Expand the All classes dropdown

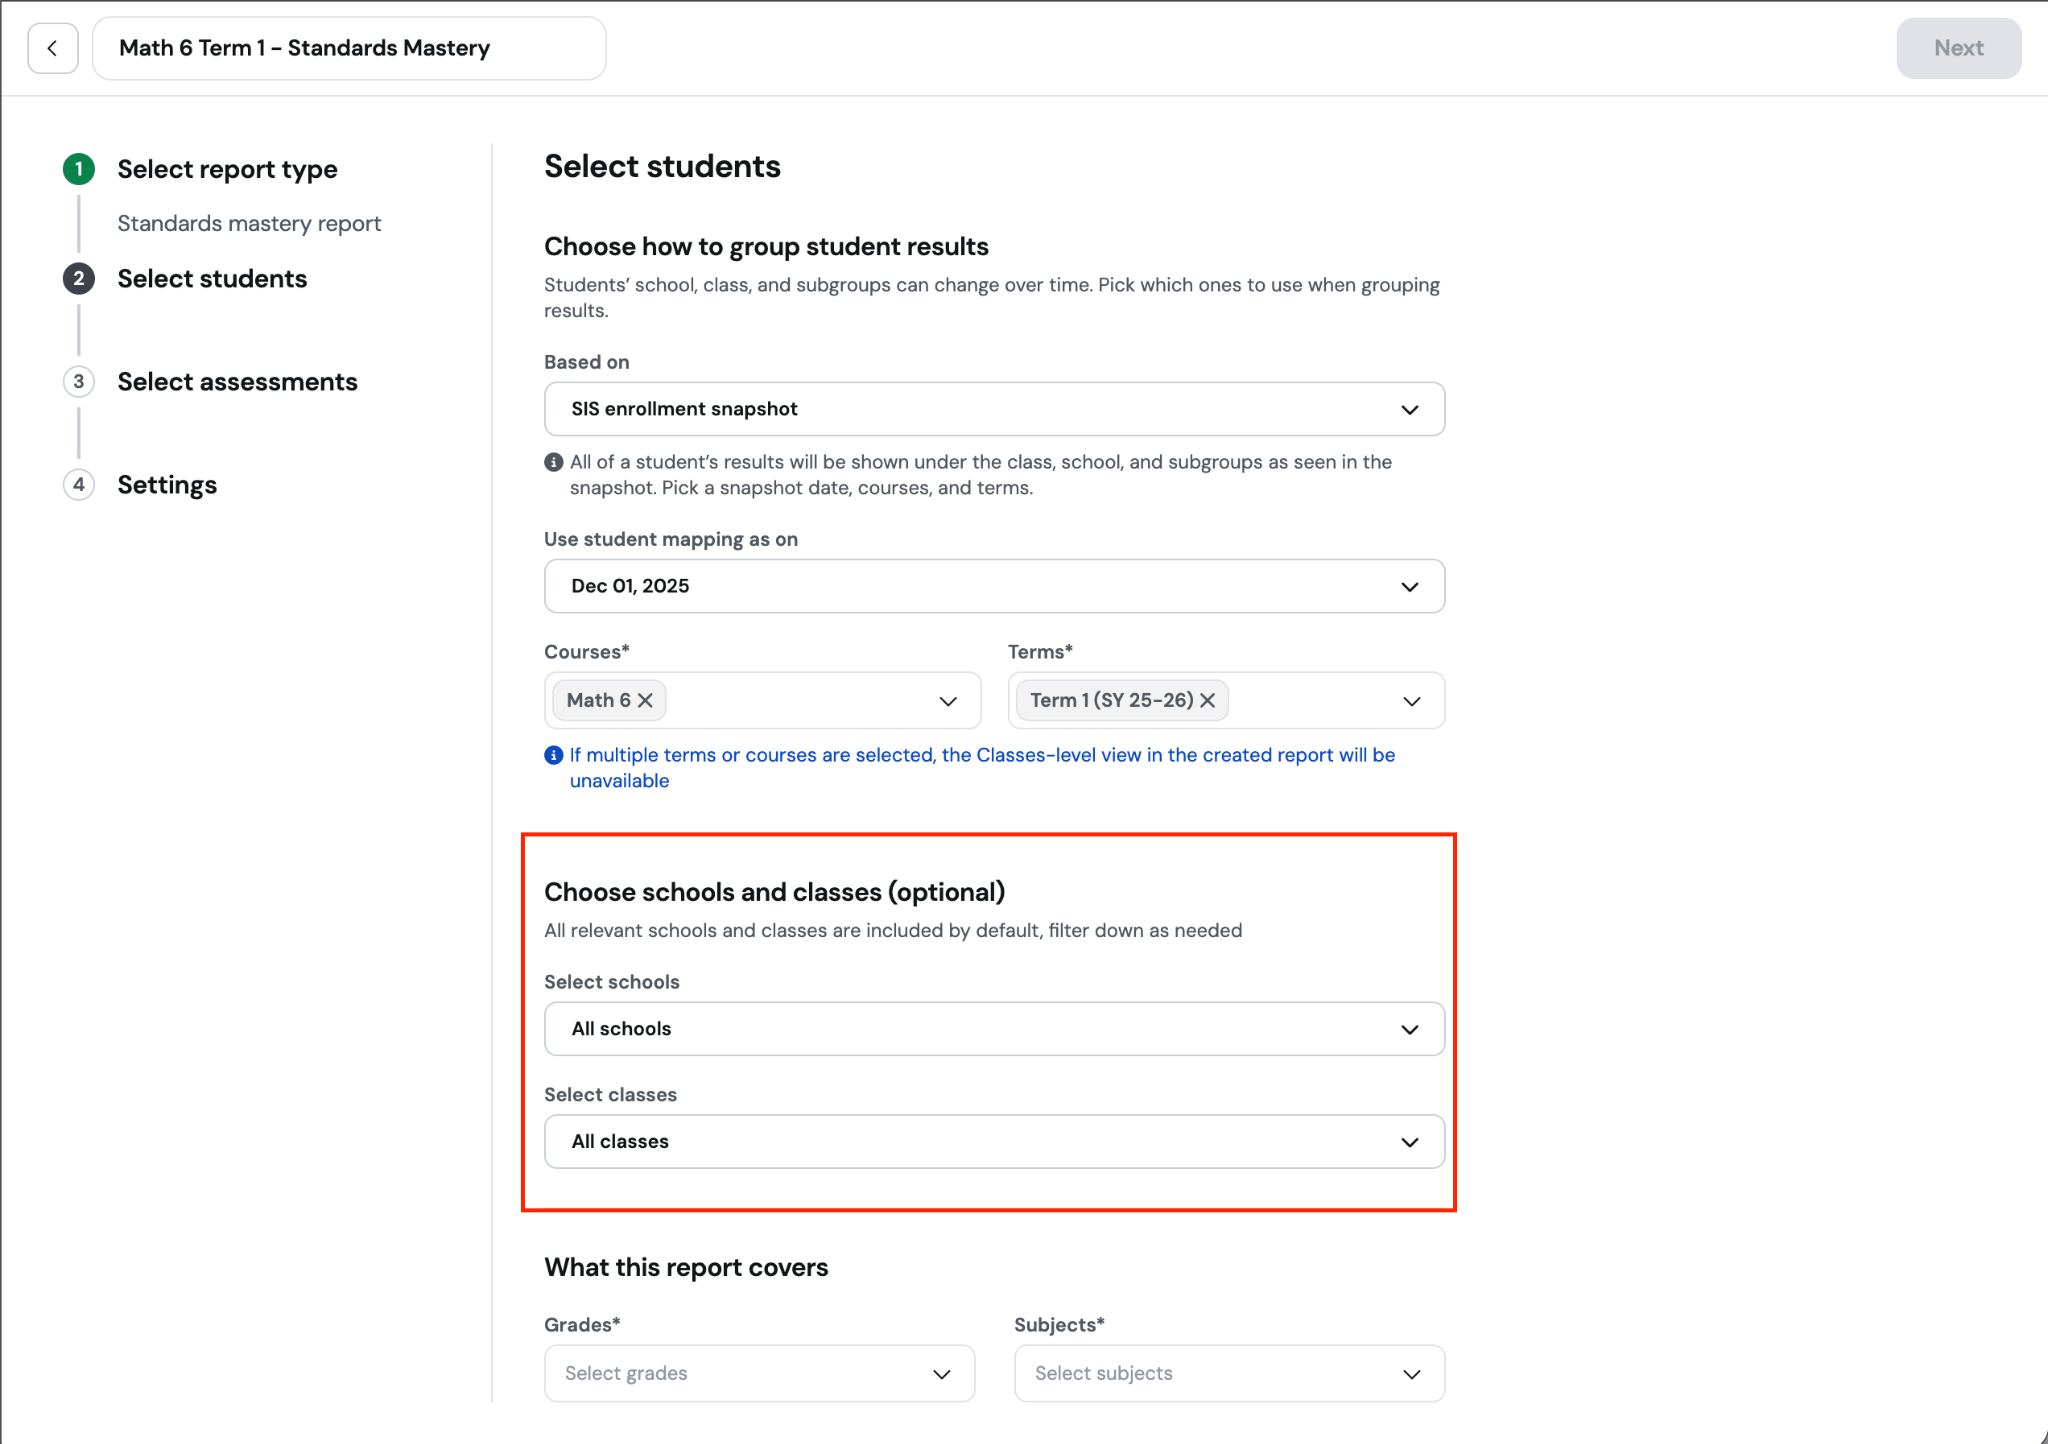(x=994, y=1142)
